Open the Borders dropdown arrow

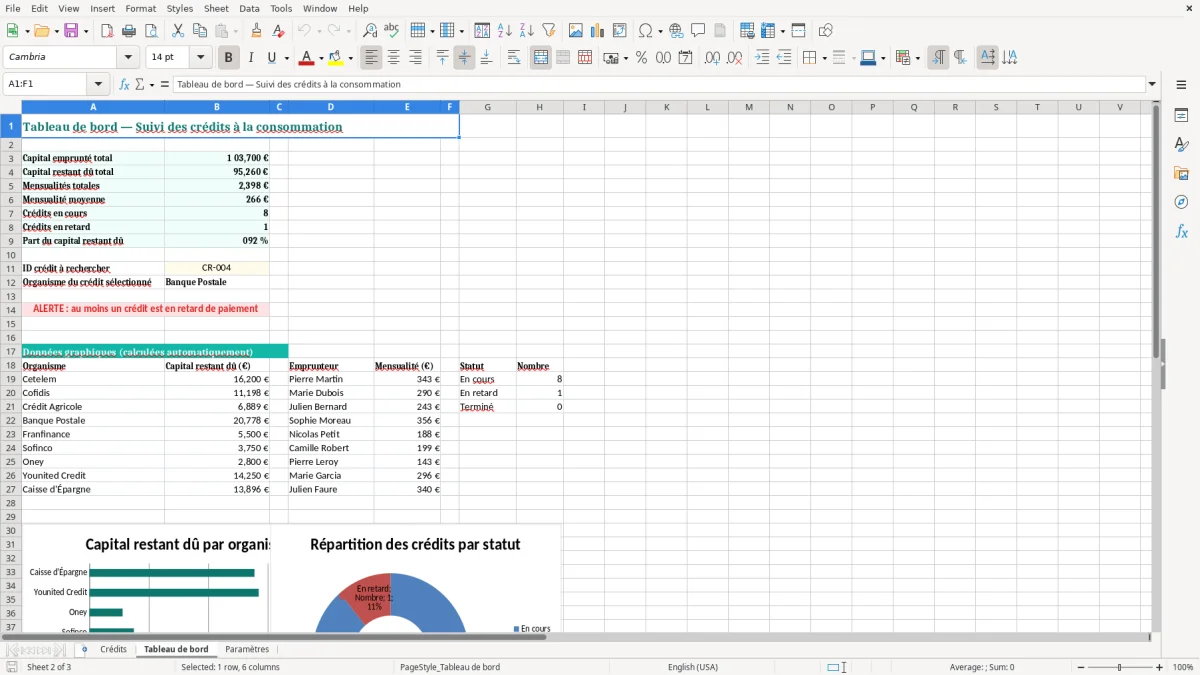[x=823, y=58]
